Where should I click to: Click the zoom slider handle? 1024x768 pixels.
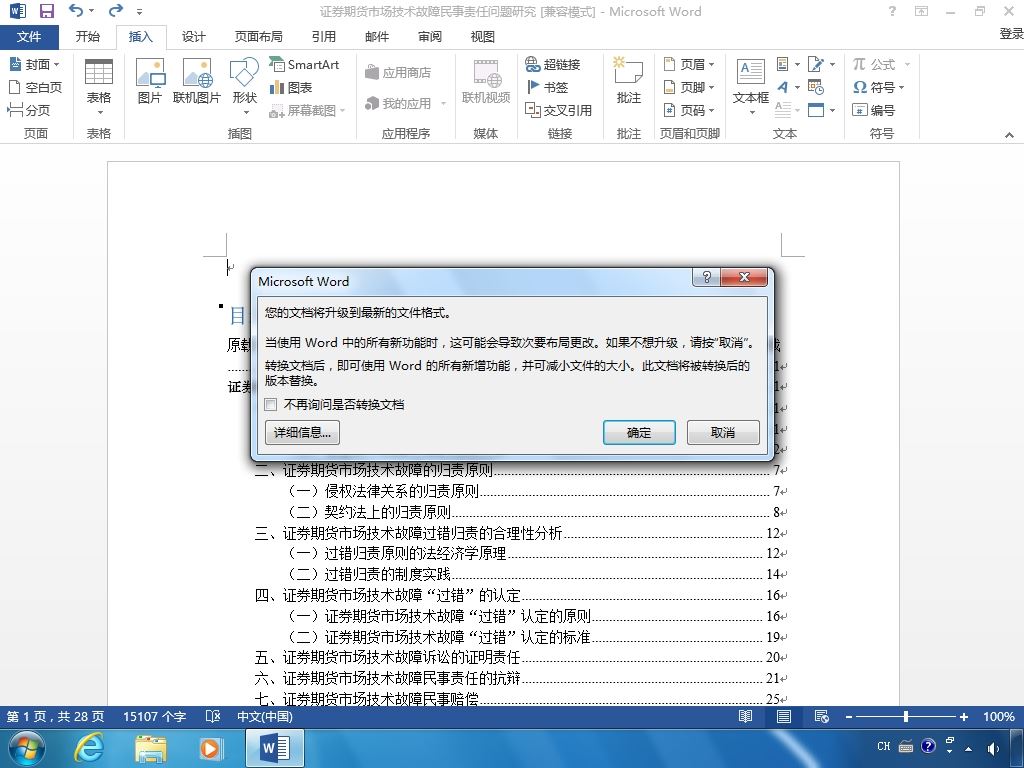906,716
